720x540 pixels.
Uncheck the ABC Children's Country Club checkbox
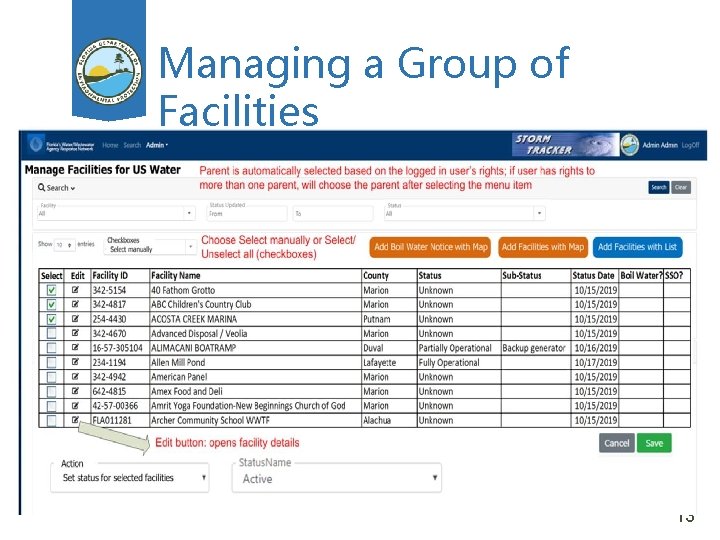51,304
